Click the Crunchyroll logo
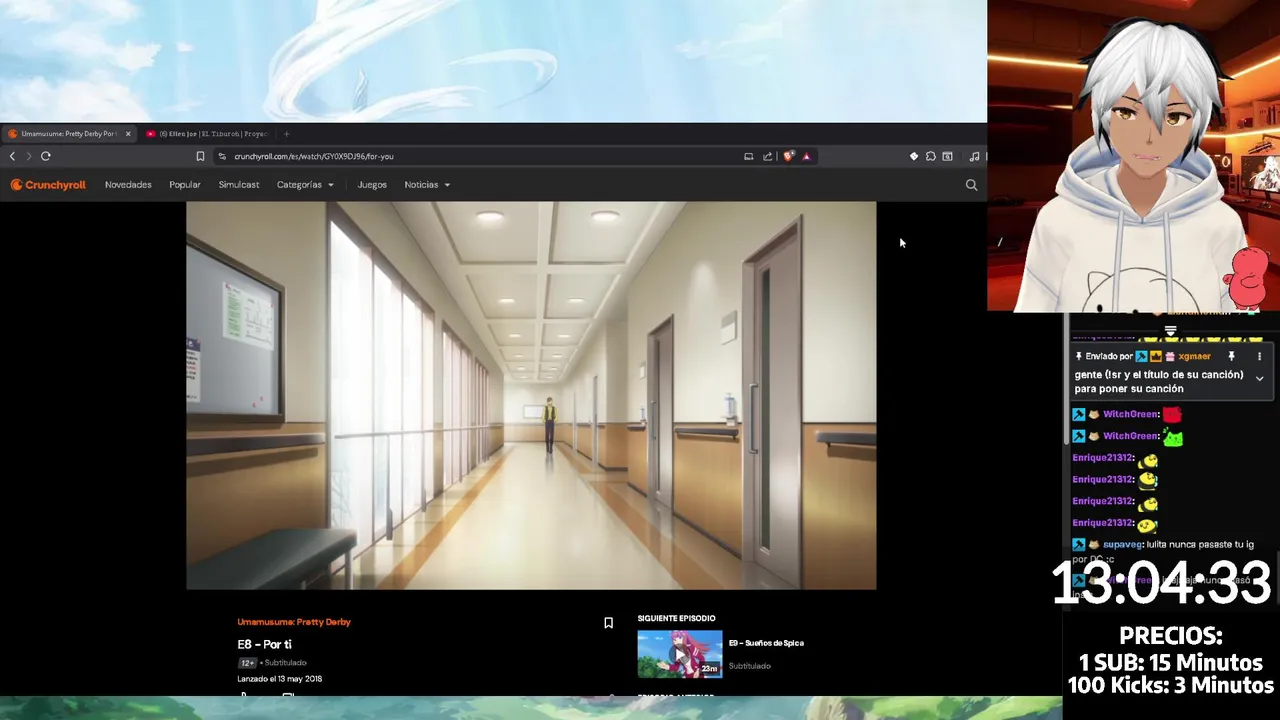 click(48, 185)
